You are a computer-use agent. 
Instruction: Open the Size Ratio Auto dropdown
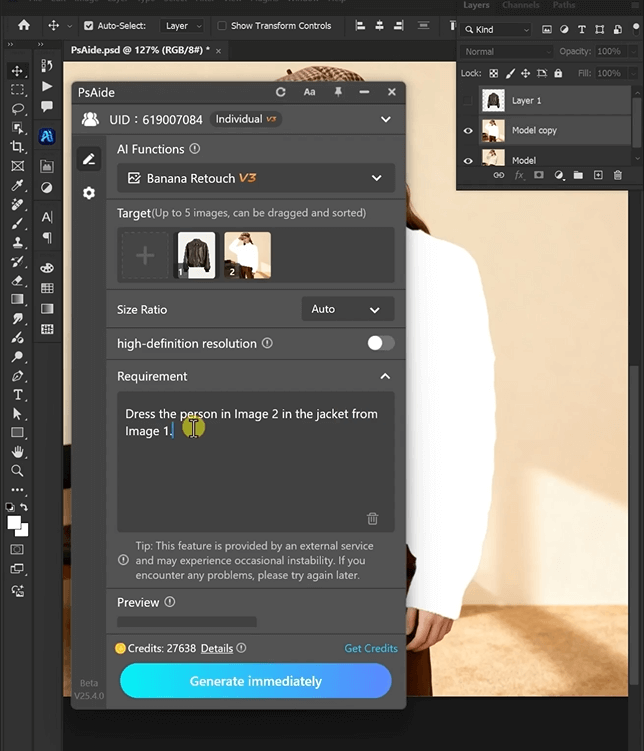click(x=348, y=309)
